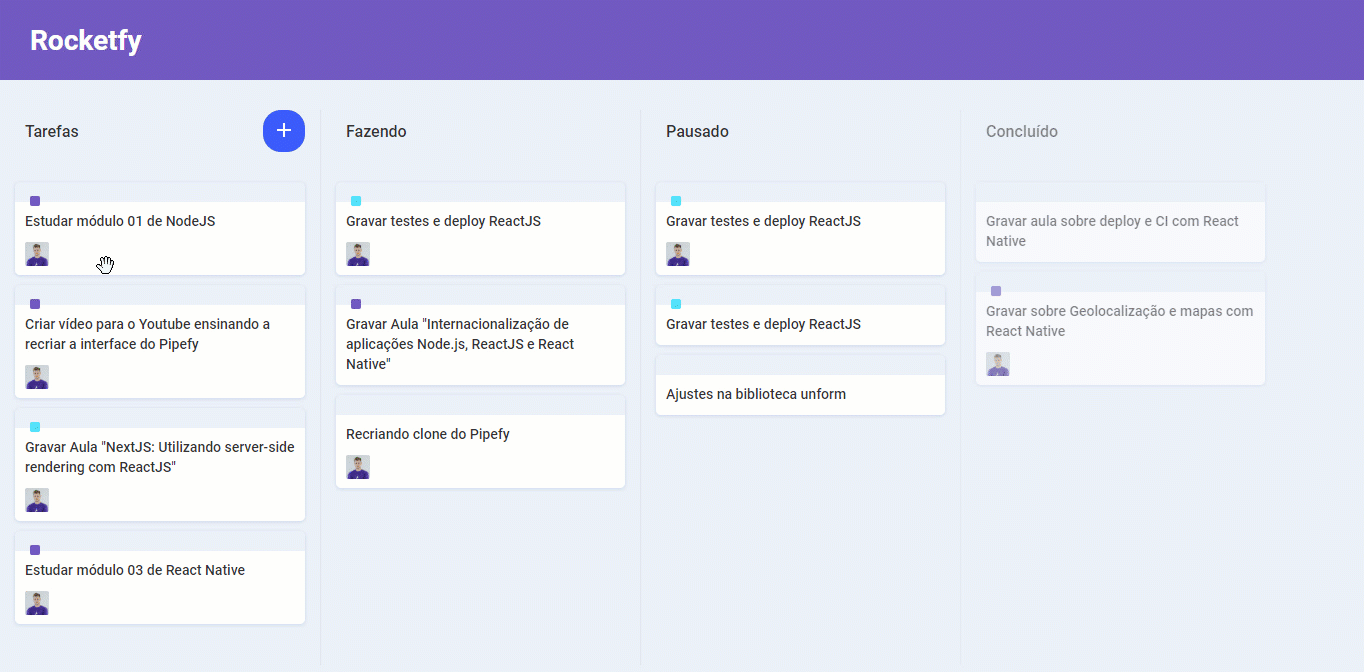Screen dimensions: 1364x672
Task: Open "Gravar Aula Internacionalização" card text
Action: (x=460, y=344)
